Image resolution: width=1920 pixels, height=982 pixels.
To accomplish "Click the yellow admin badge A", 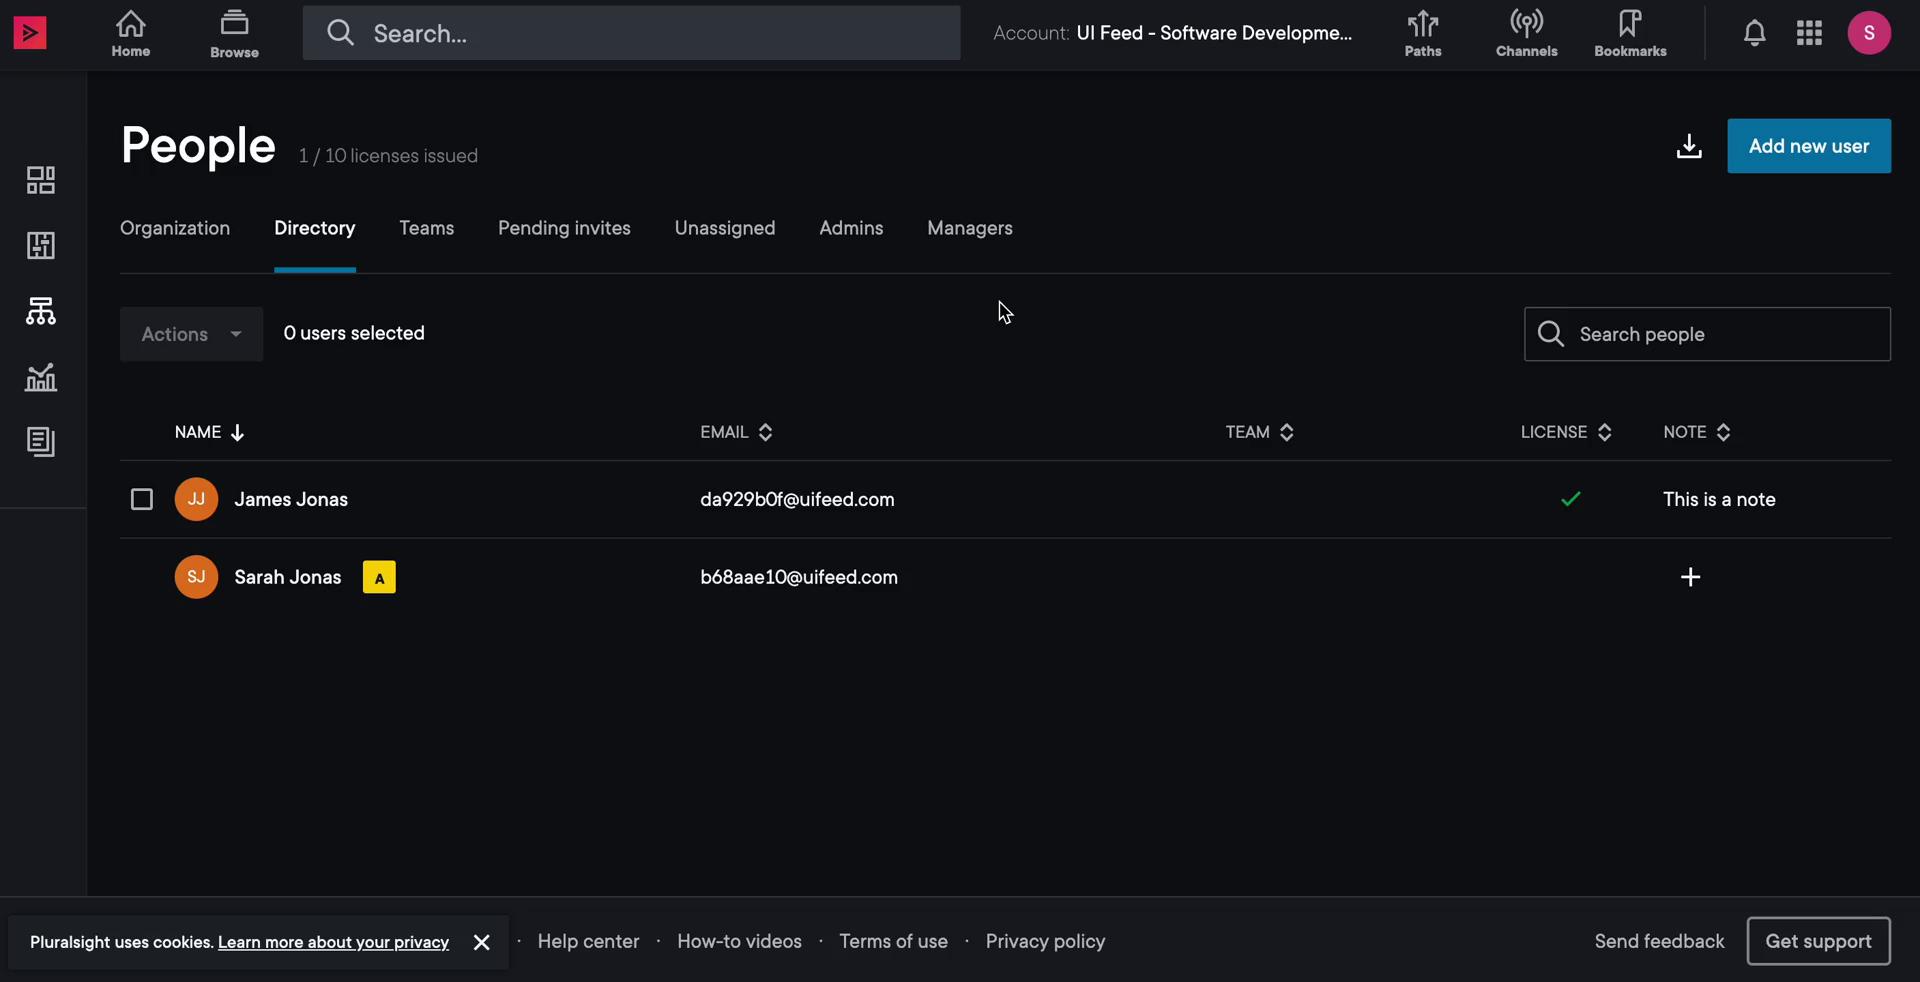I will (x=379, y=577).
